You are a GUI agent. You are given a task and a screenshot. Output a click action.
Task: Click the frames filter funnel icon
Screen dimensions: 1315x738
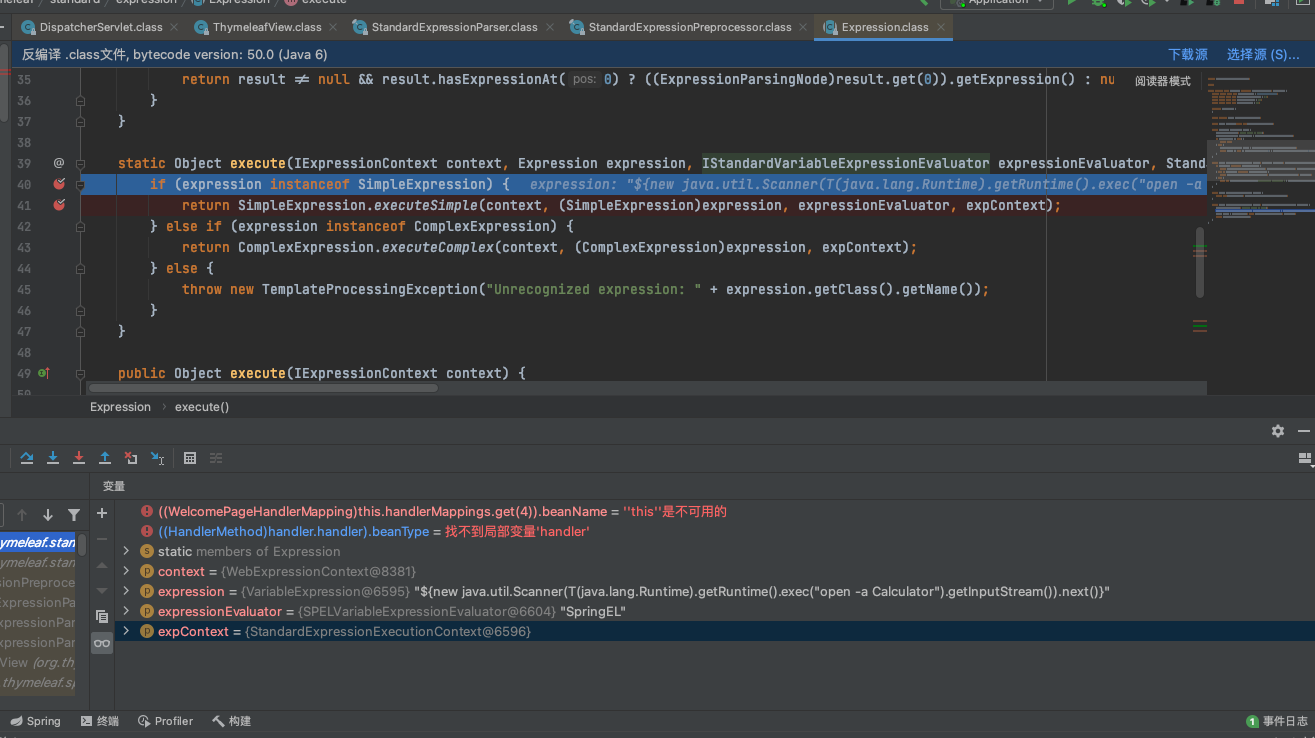[x=73, y=515]
